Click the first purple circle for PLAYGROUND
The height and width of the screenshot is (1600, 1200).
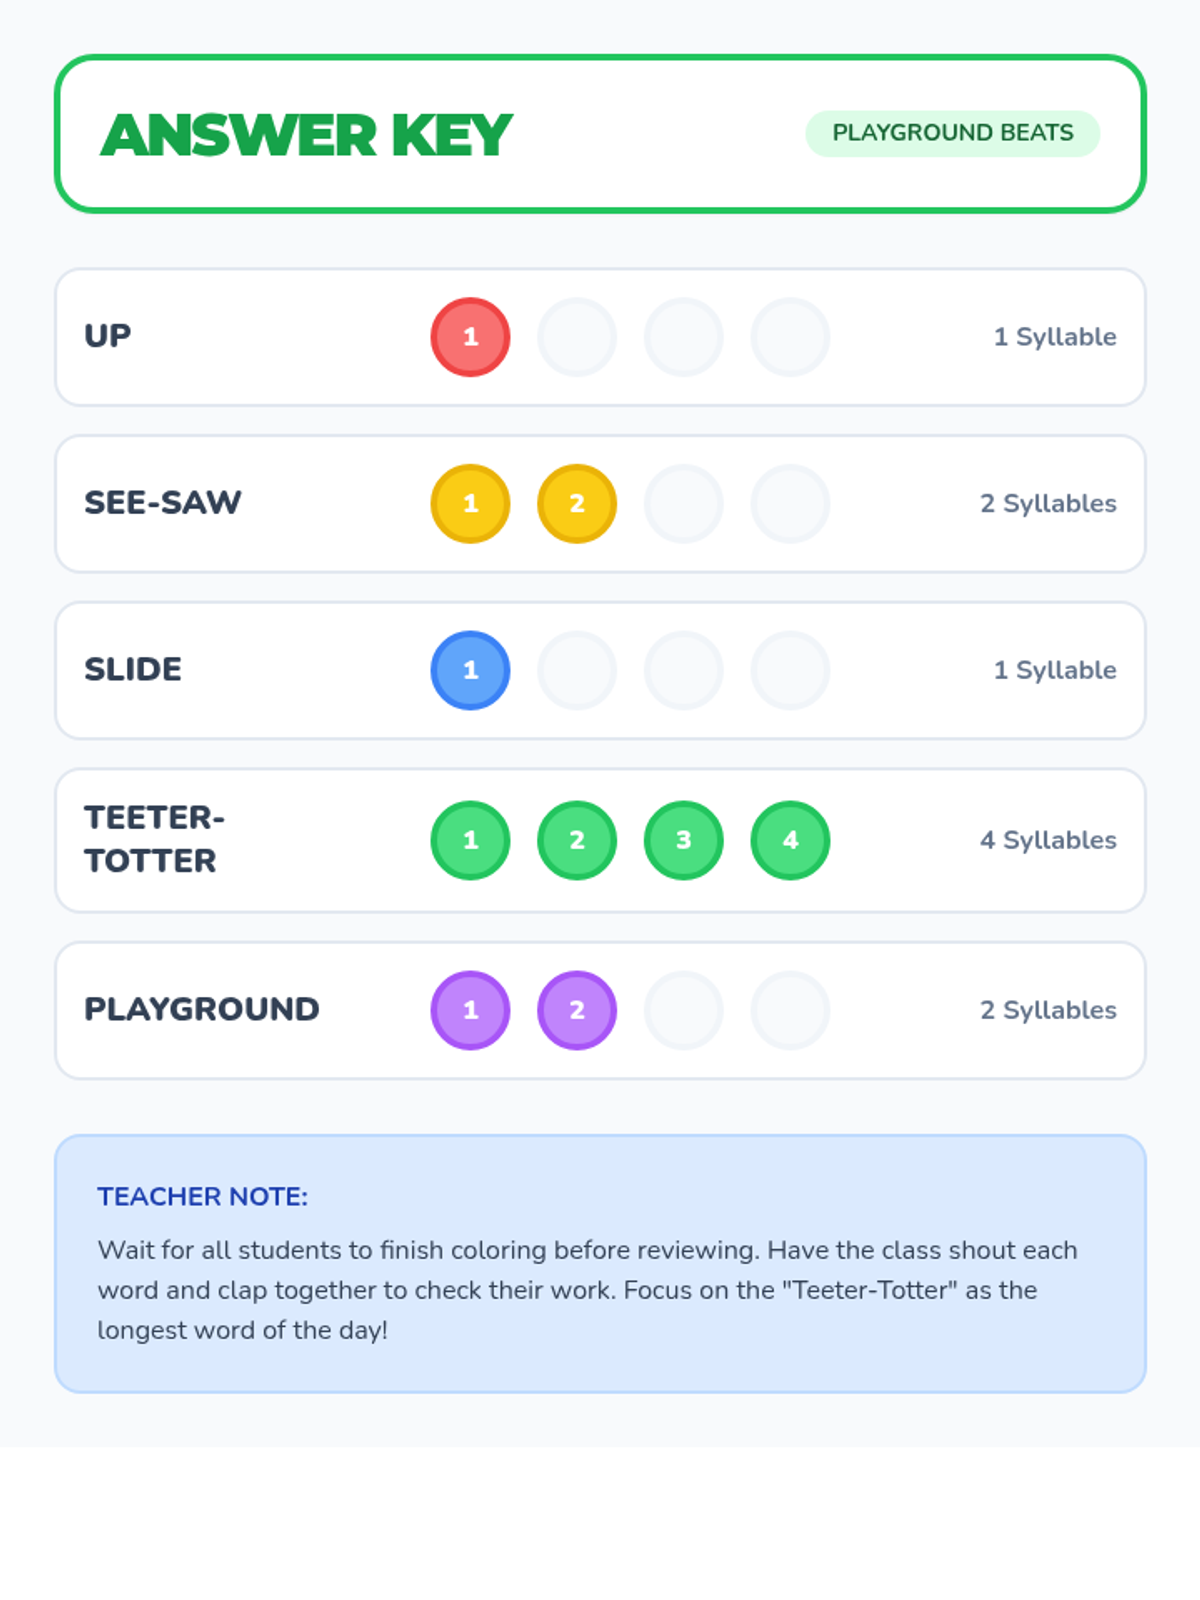click(x=470, y=1010)
